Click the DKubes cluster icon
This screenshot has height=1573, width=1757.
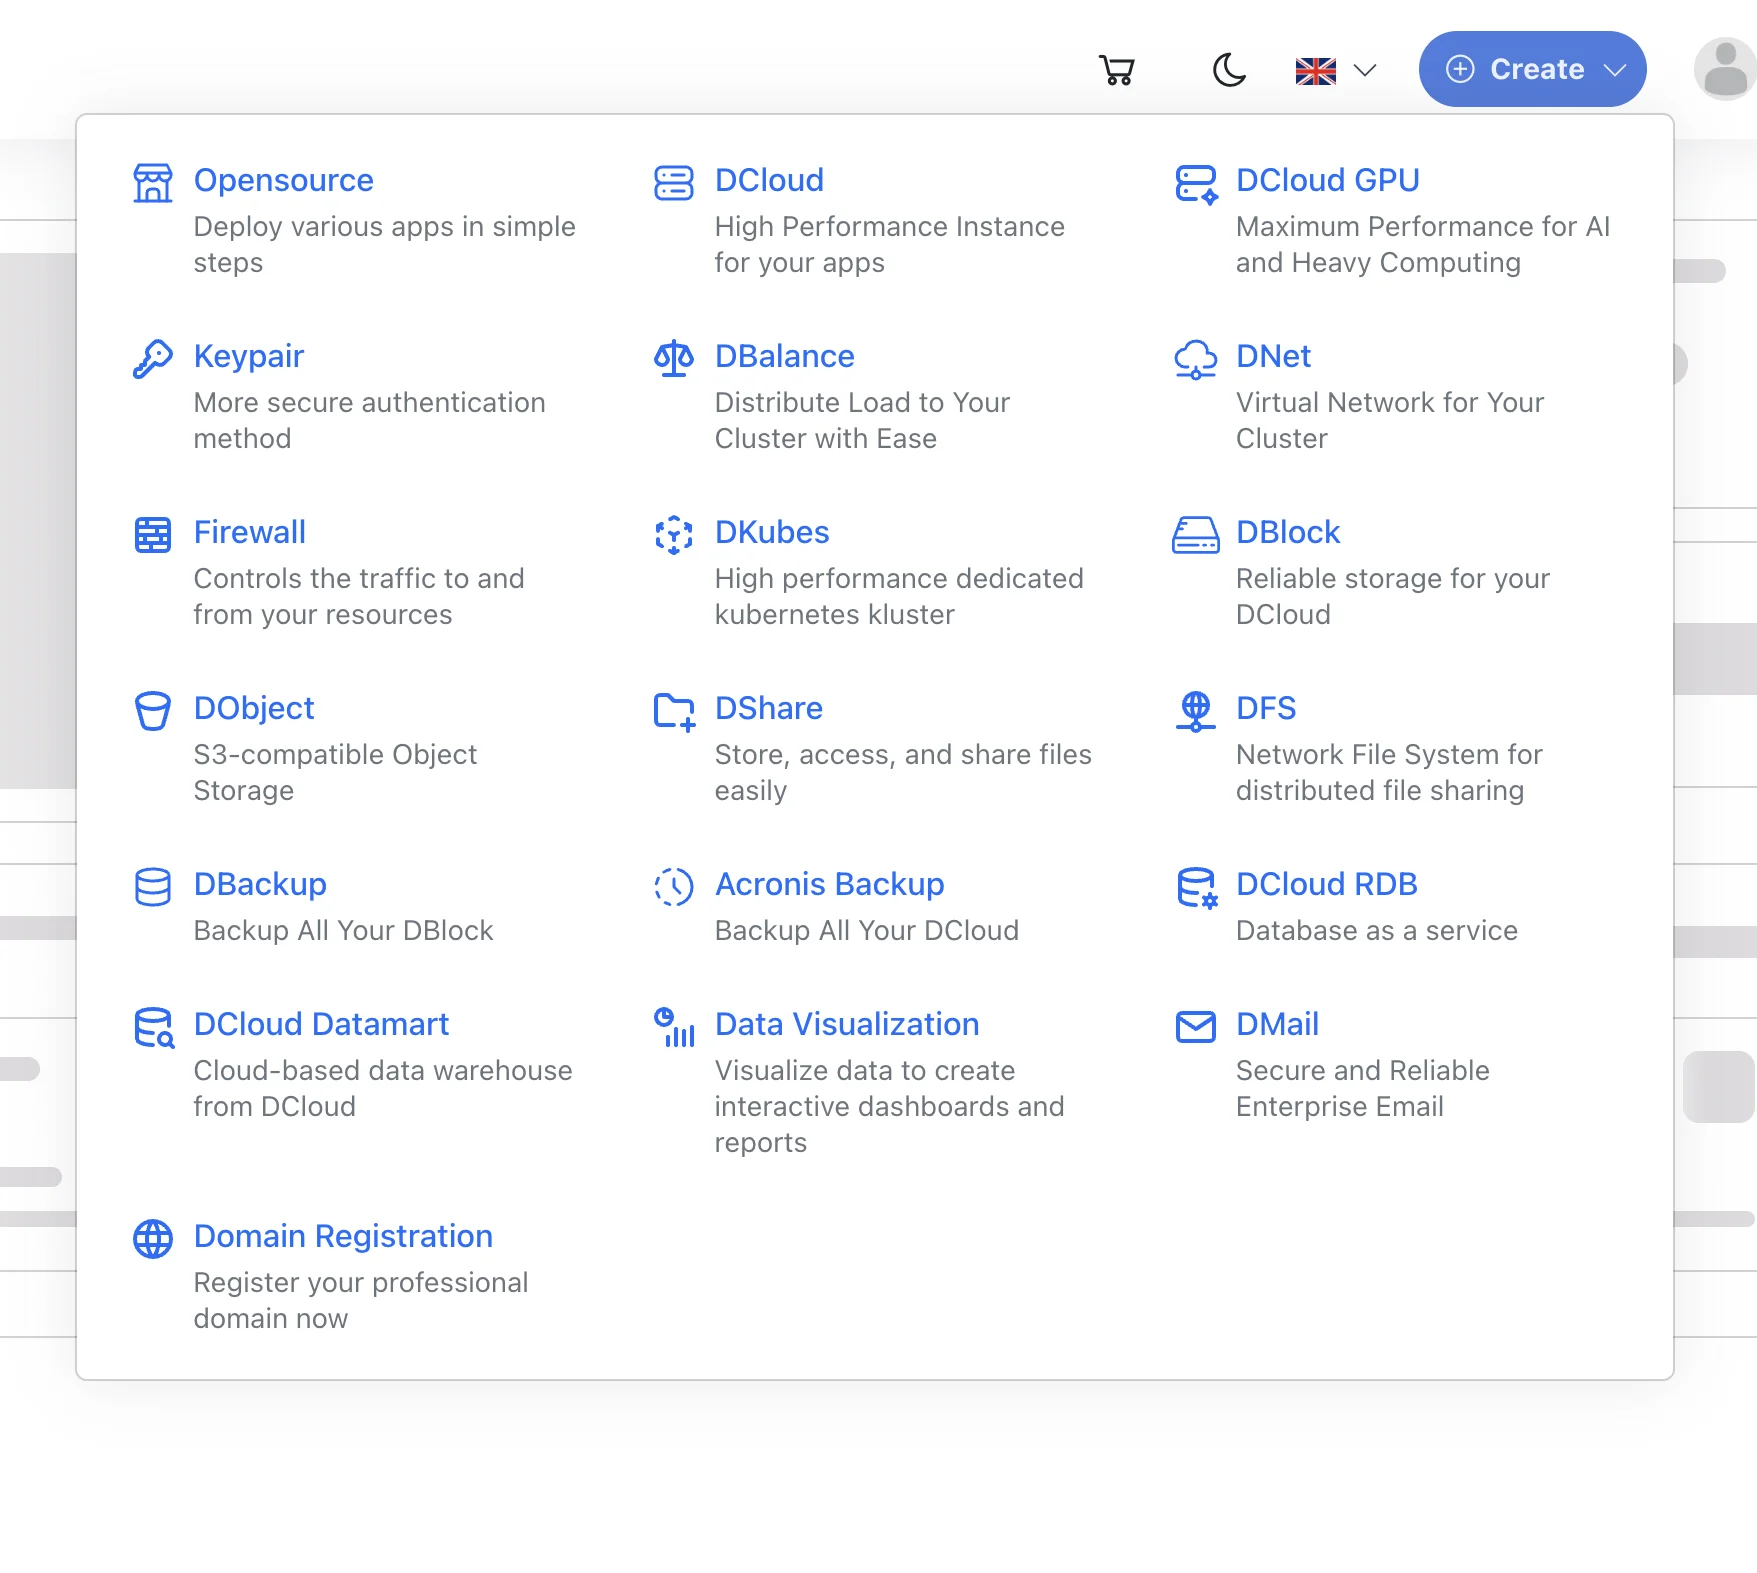tap(674, 535)
